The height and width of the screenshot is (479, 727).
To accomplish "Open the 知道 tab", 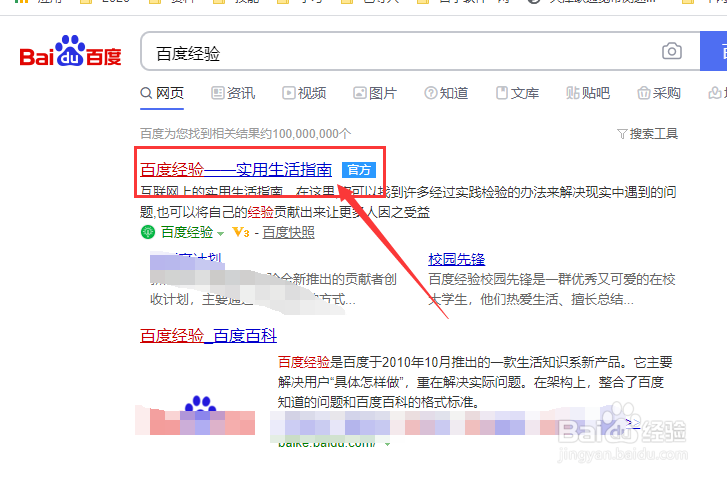I will pyautogui.click(x=446, y=93).
